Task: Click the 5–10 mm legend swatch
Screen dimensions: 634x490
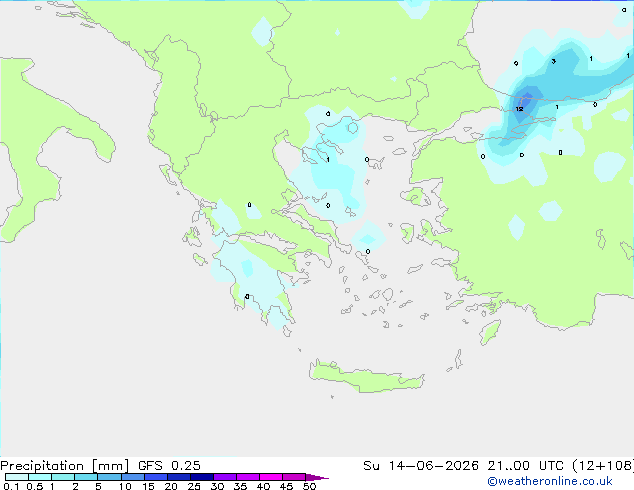Action: (109, 477)
